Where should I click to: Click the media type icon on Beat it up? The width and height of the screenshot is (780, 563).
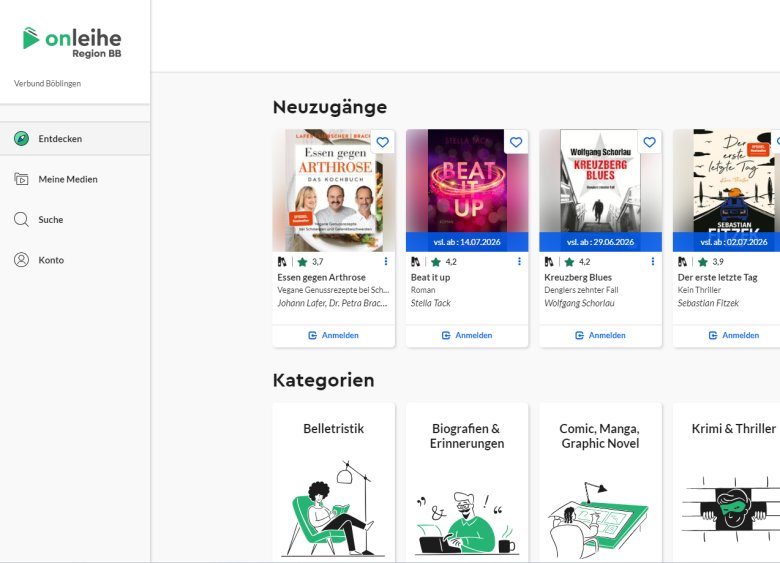pos(415,262)
